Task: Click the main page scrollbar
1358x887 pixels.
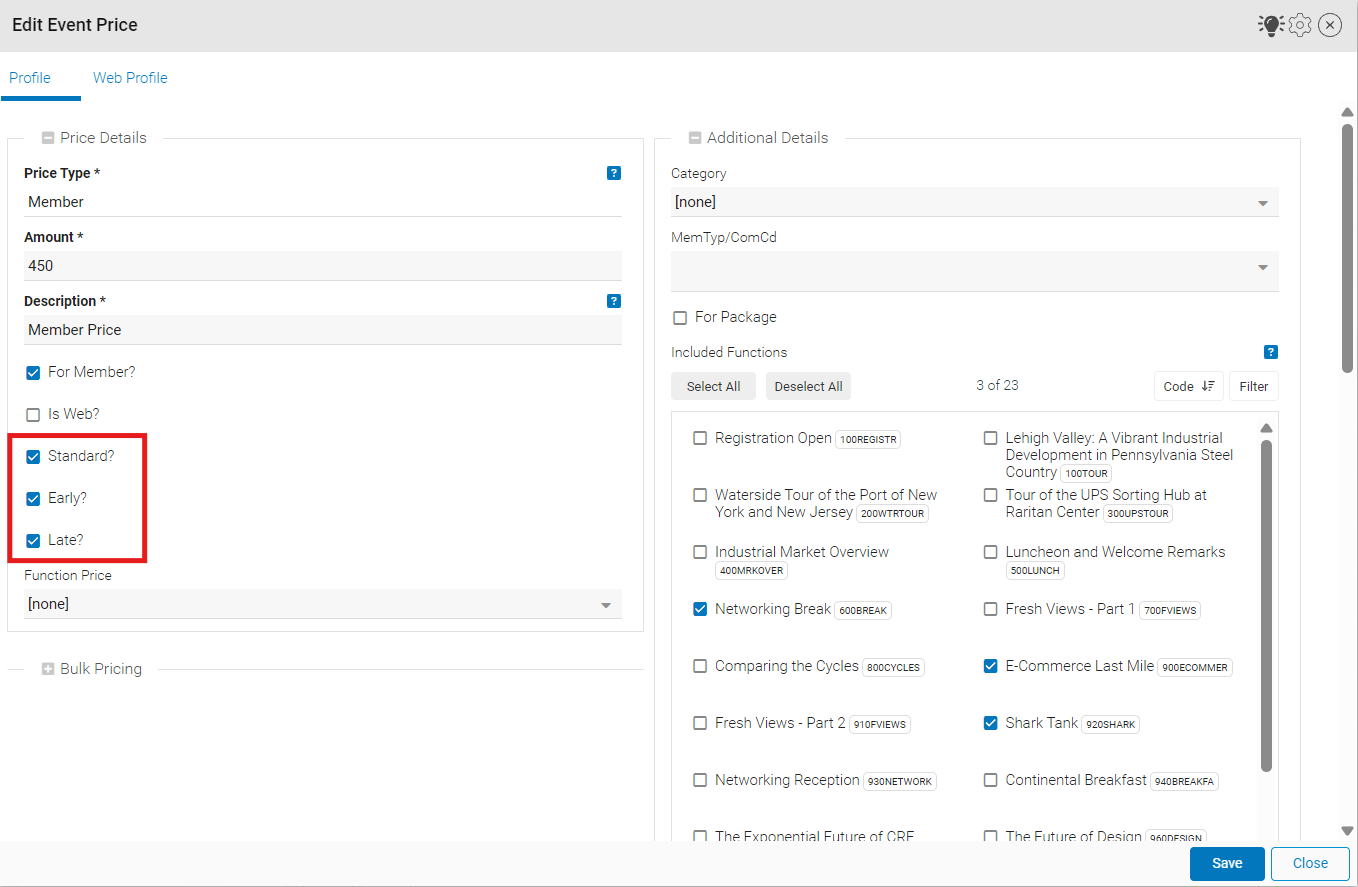Action: [x=1348, y=247]
